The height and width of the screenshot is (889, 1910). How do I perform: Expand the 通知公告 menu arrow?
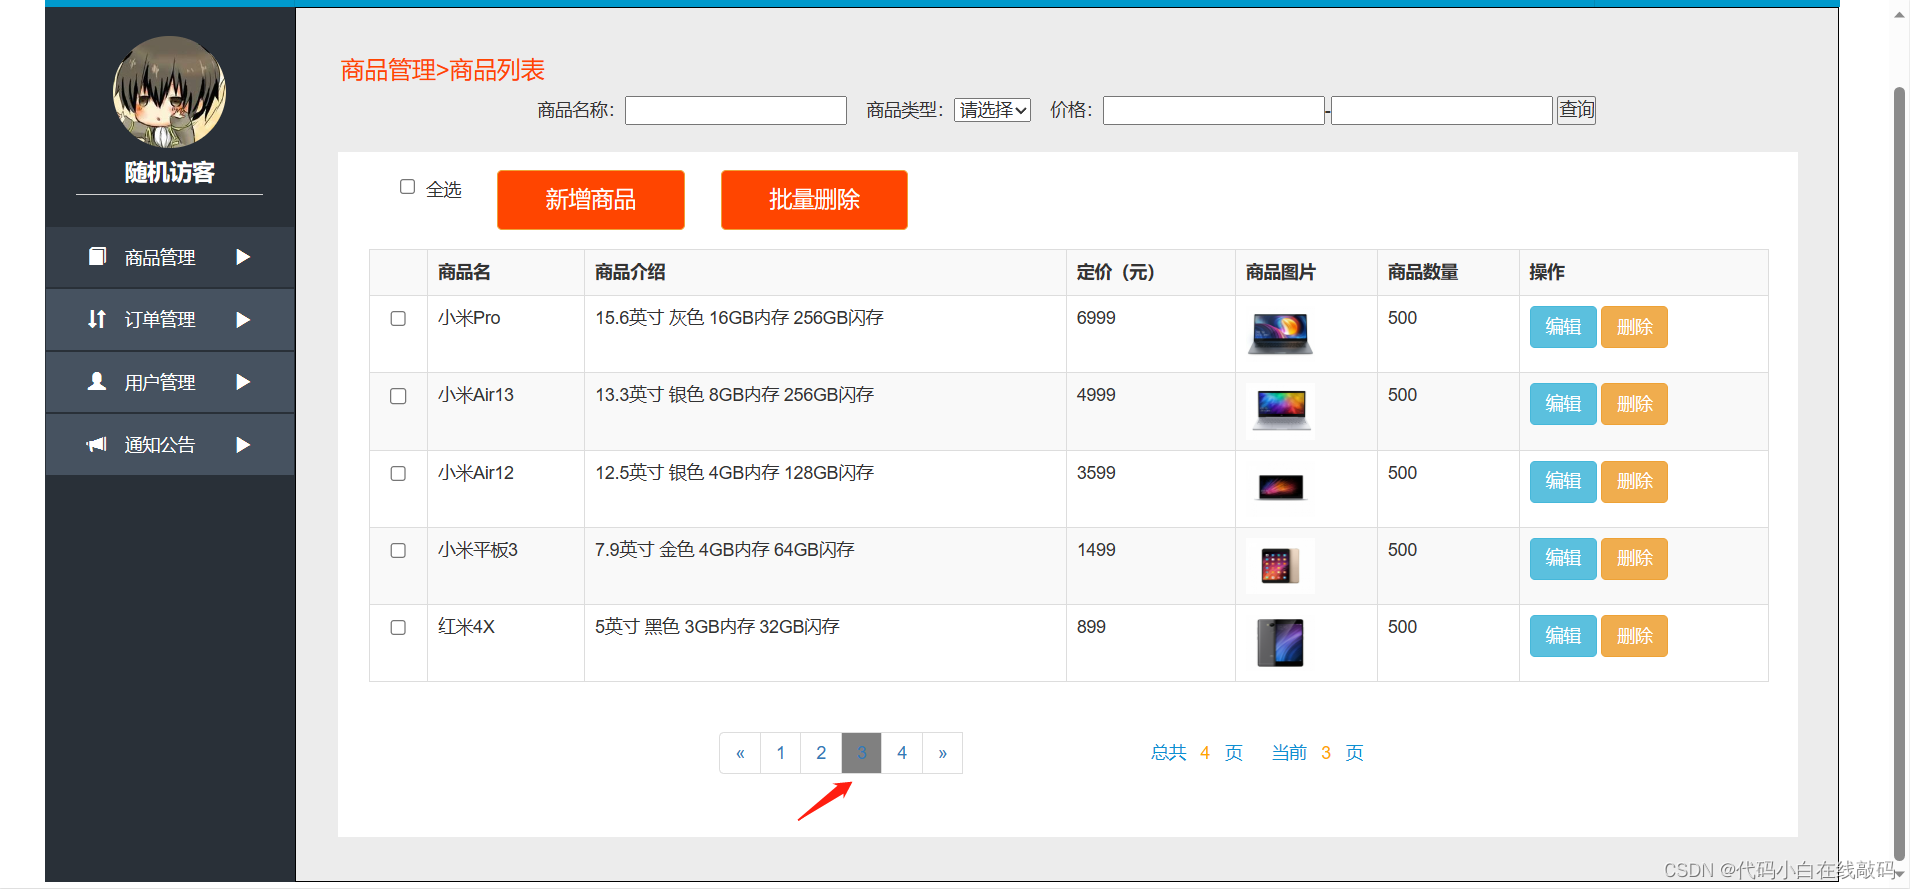click(243, 445)
